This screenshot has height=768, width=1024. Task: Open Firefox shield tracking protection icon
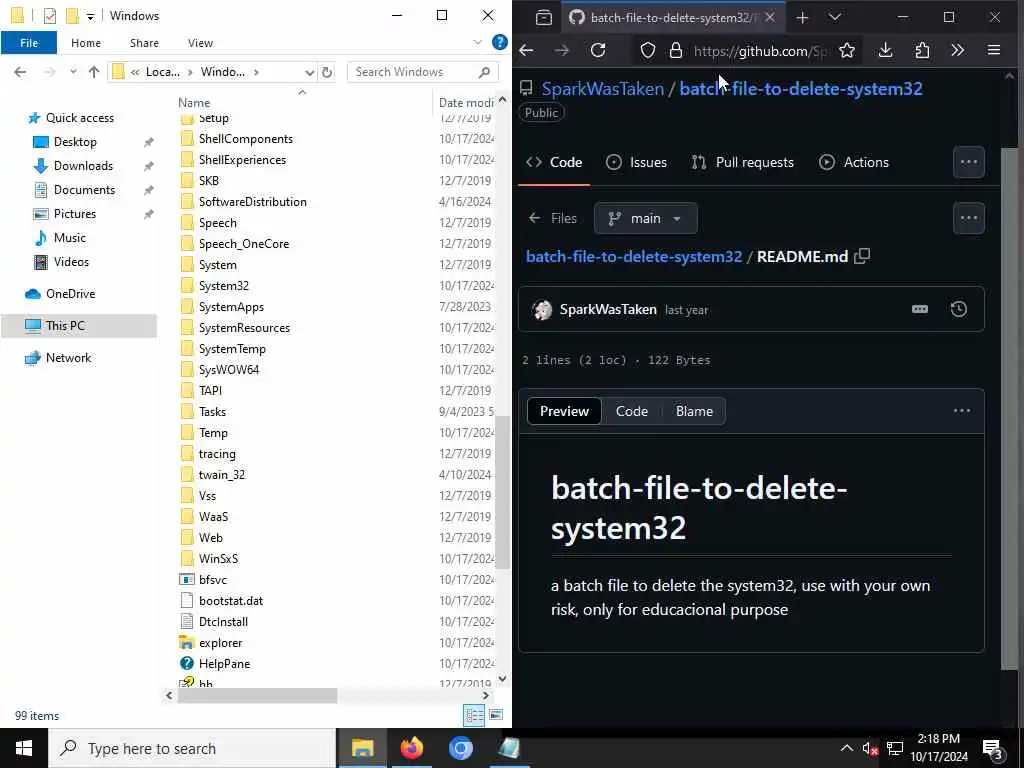point(647,50)
